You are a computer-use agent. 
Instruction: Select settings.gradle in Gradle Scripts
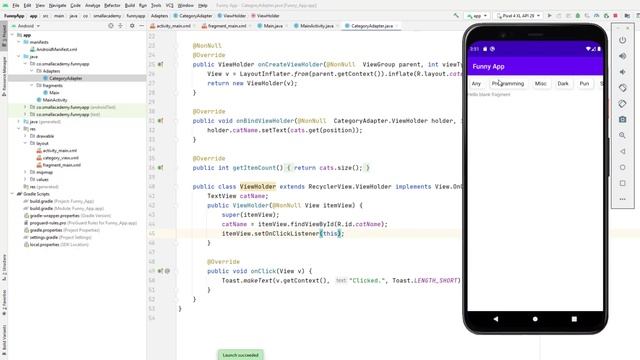tap(43, 237)
